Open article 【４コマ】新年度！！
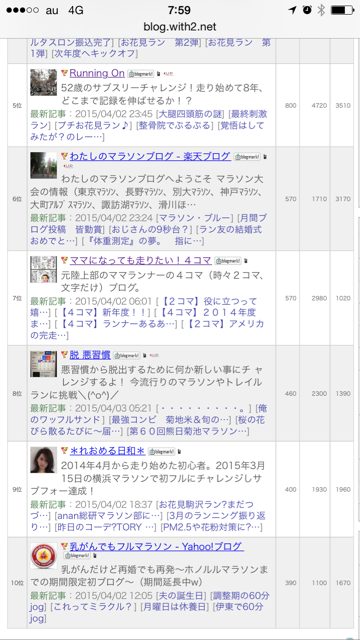 [104, 313]
